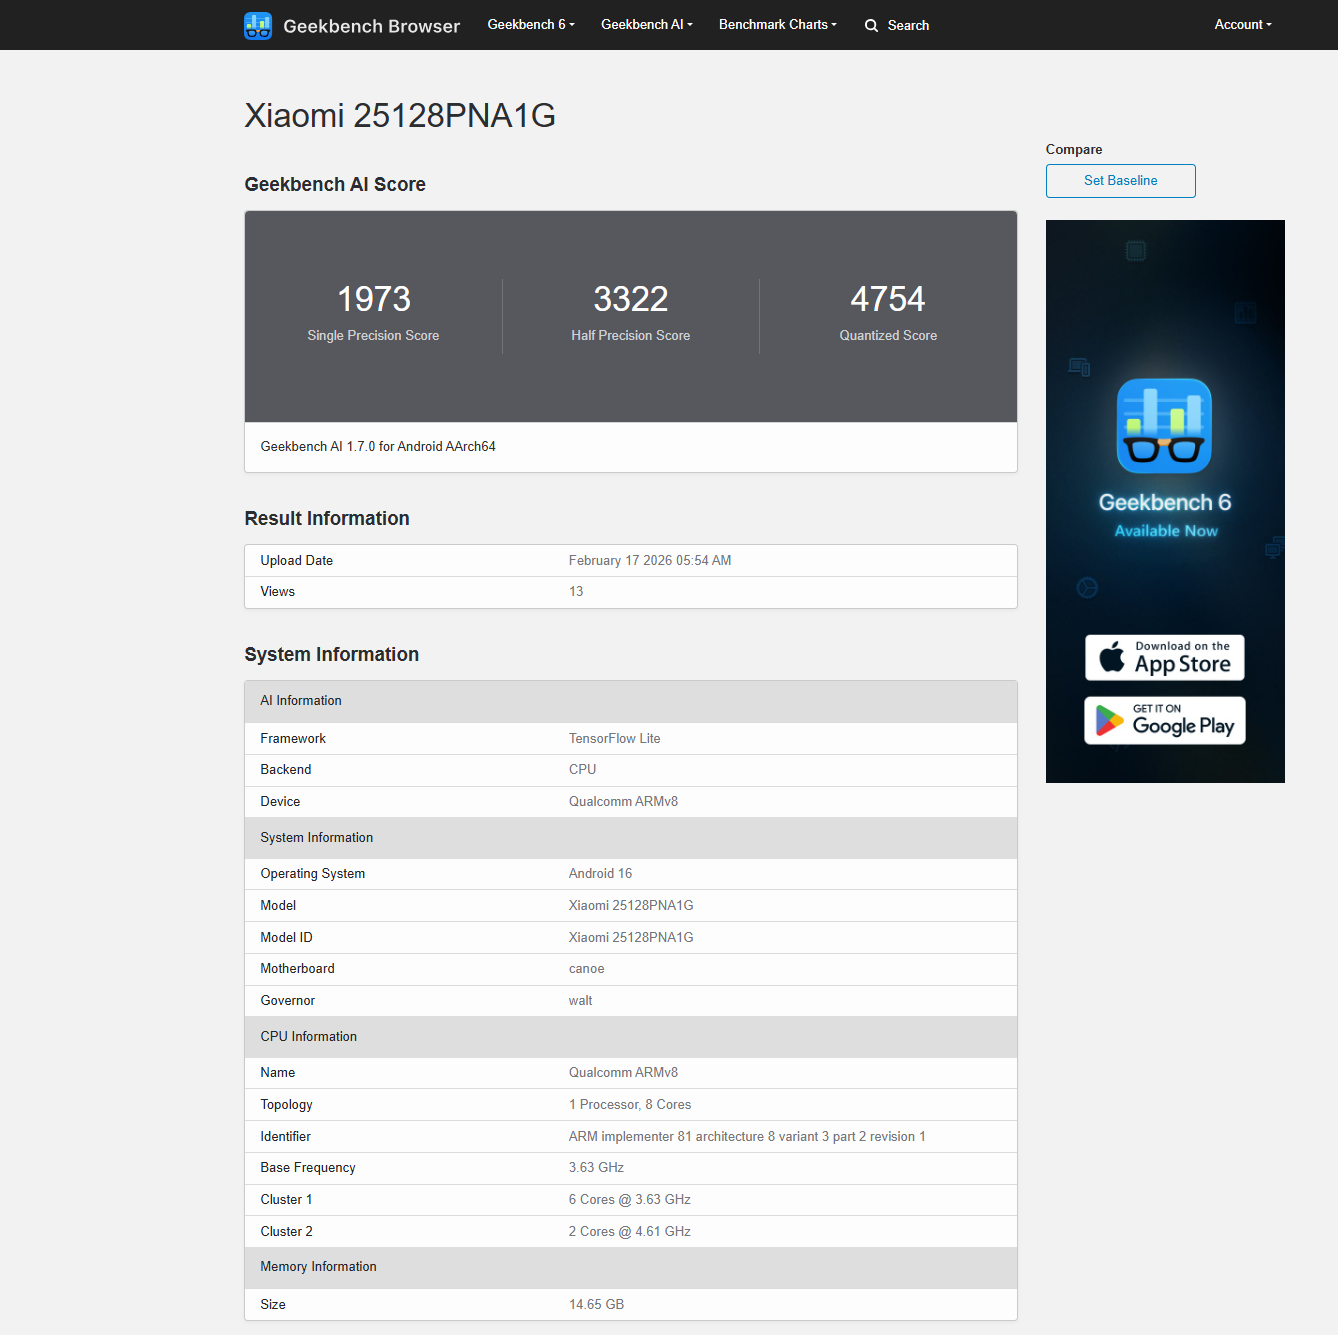Screen dimensions: 1338x1335
Task: Click the Geekbench 6 app icon in the ad
Action: click(x=1164, y=425)
